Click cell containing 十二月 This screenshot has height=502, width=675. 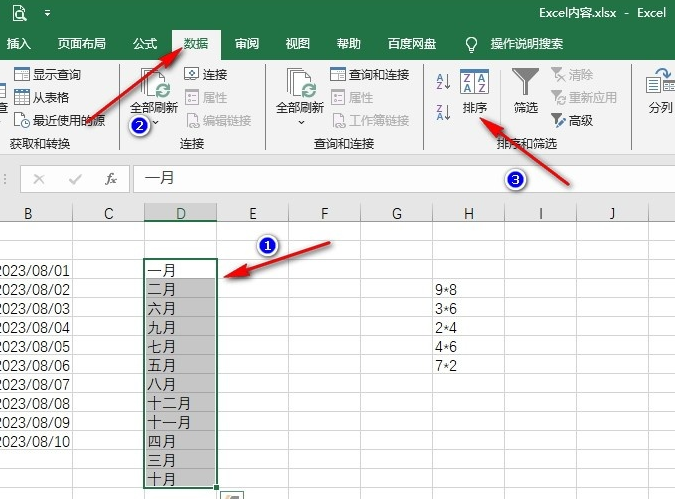pos(180,403)
